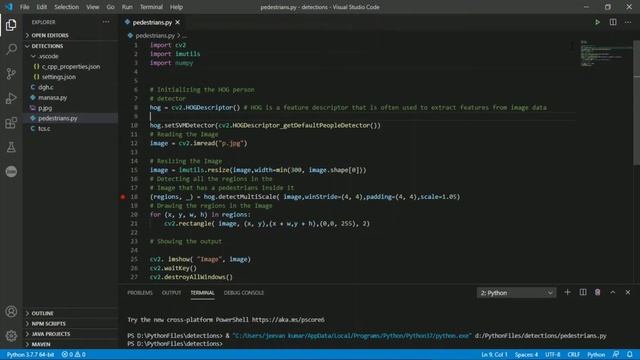Open the Accounts menu icon
640x360 pixels.
[11, 312]
